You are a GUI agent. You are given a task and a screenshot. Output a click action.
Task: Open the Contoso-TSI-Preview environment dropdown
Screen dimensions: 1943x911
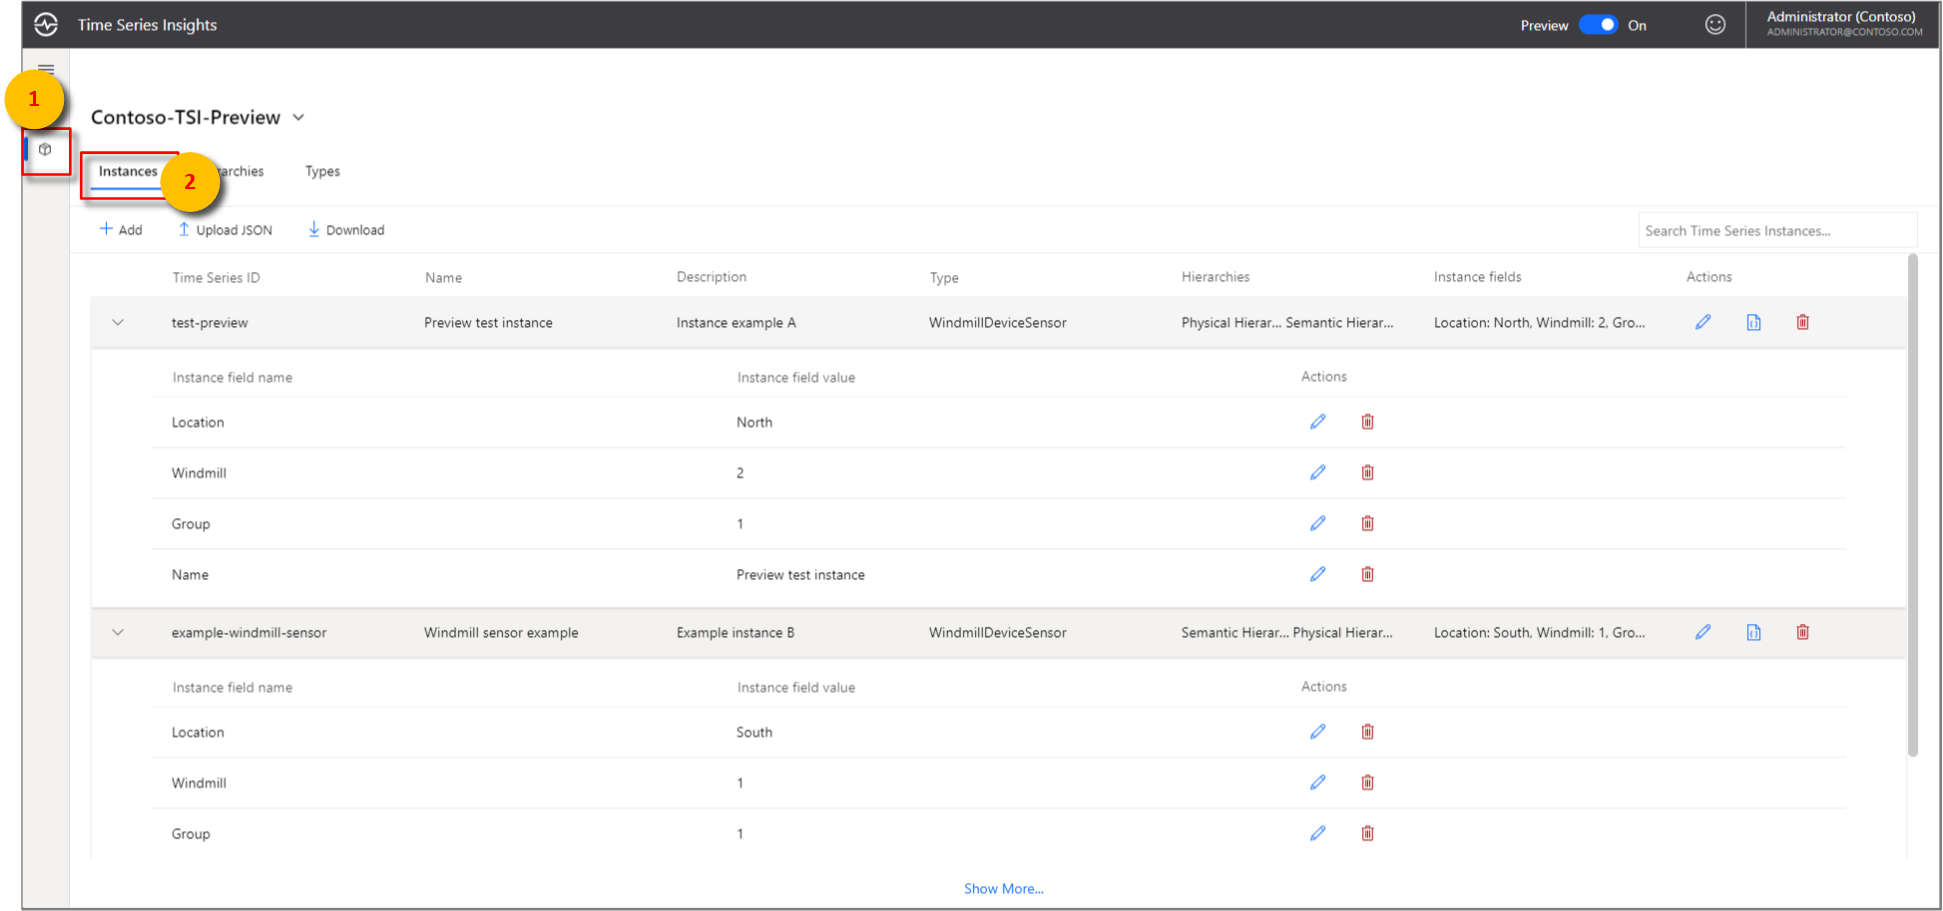tap(298, 118)
